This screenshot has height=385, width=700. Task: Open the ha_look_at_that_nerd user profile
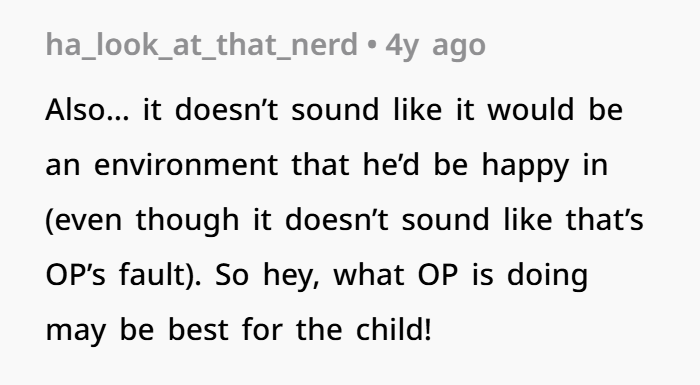pos(202,45)
